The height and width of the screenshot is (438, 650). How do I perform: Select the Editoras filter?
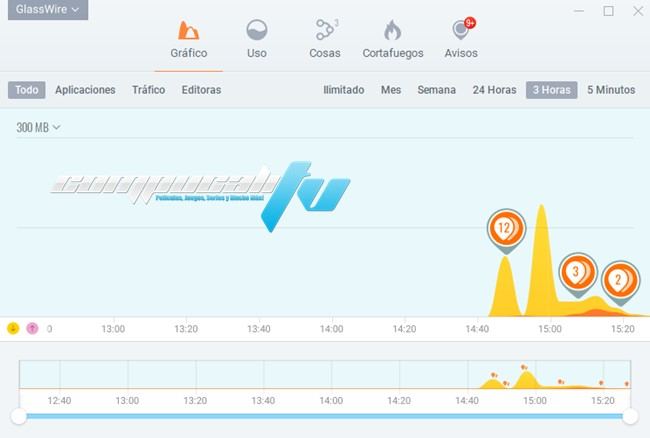[x=201, y=90]
